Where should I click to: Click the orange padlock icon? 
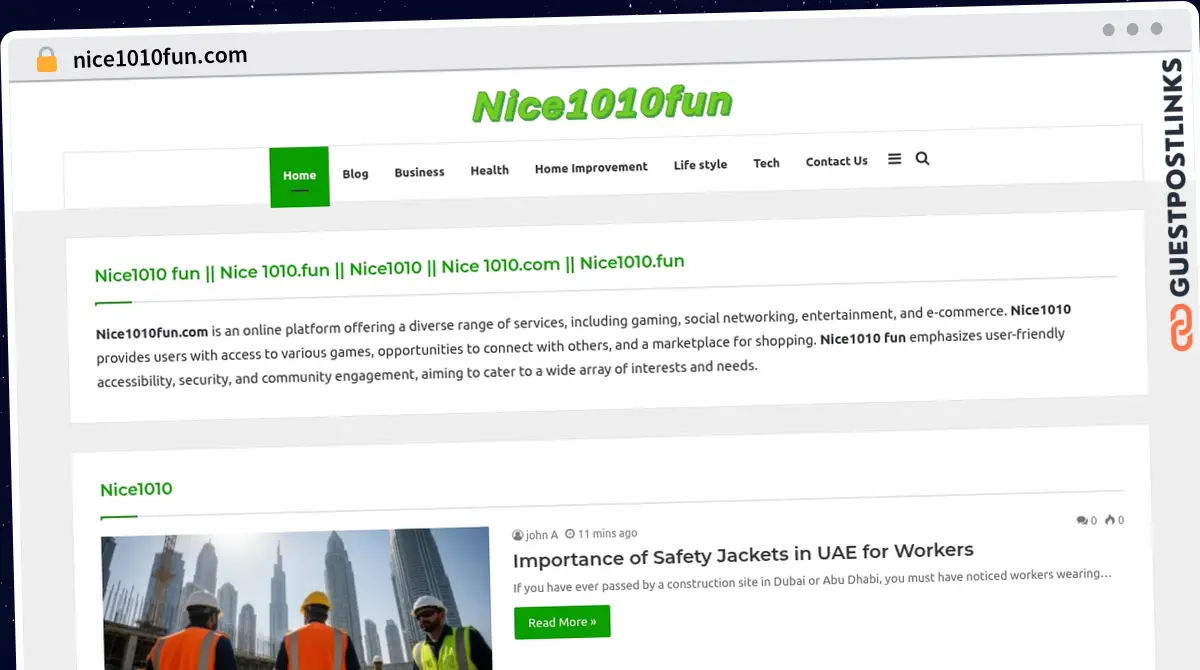47,60
